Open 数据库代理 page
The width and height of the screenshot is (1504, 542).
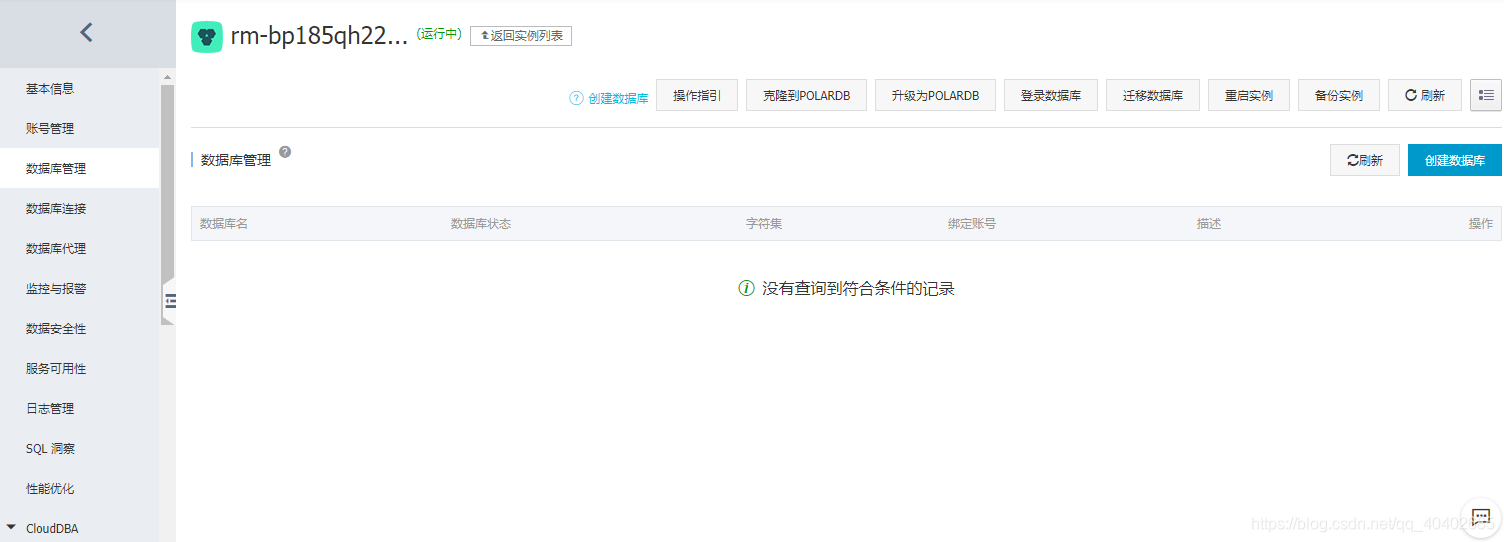pos(56,249)
